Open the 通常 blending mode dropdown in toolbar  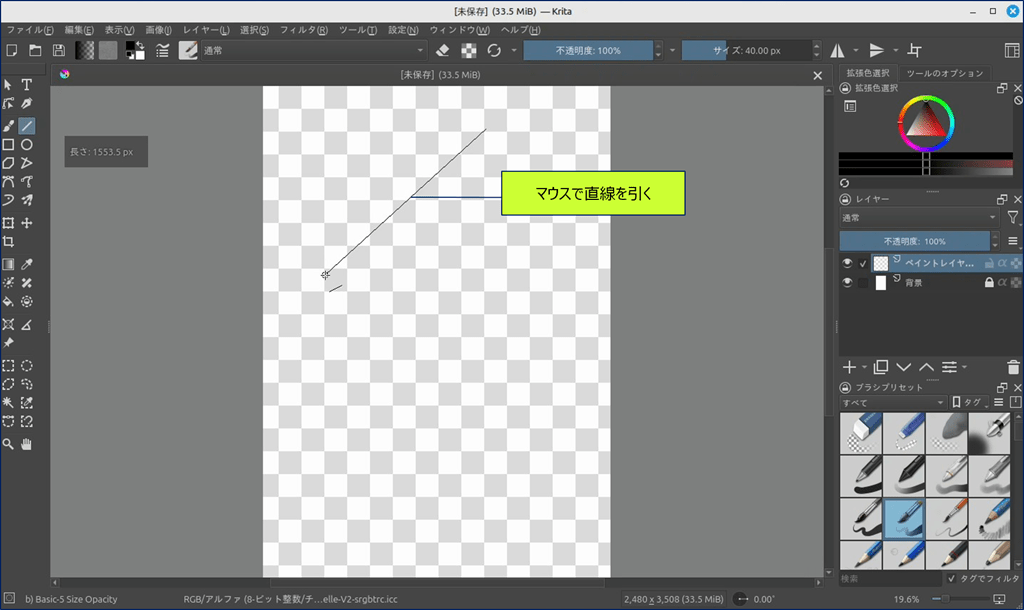(315, 50)
